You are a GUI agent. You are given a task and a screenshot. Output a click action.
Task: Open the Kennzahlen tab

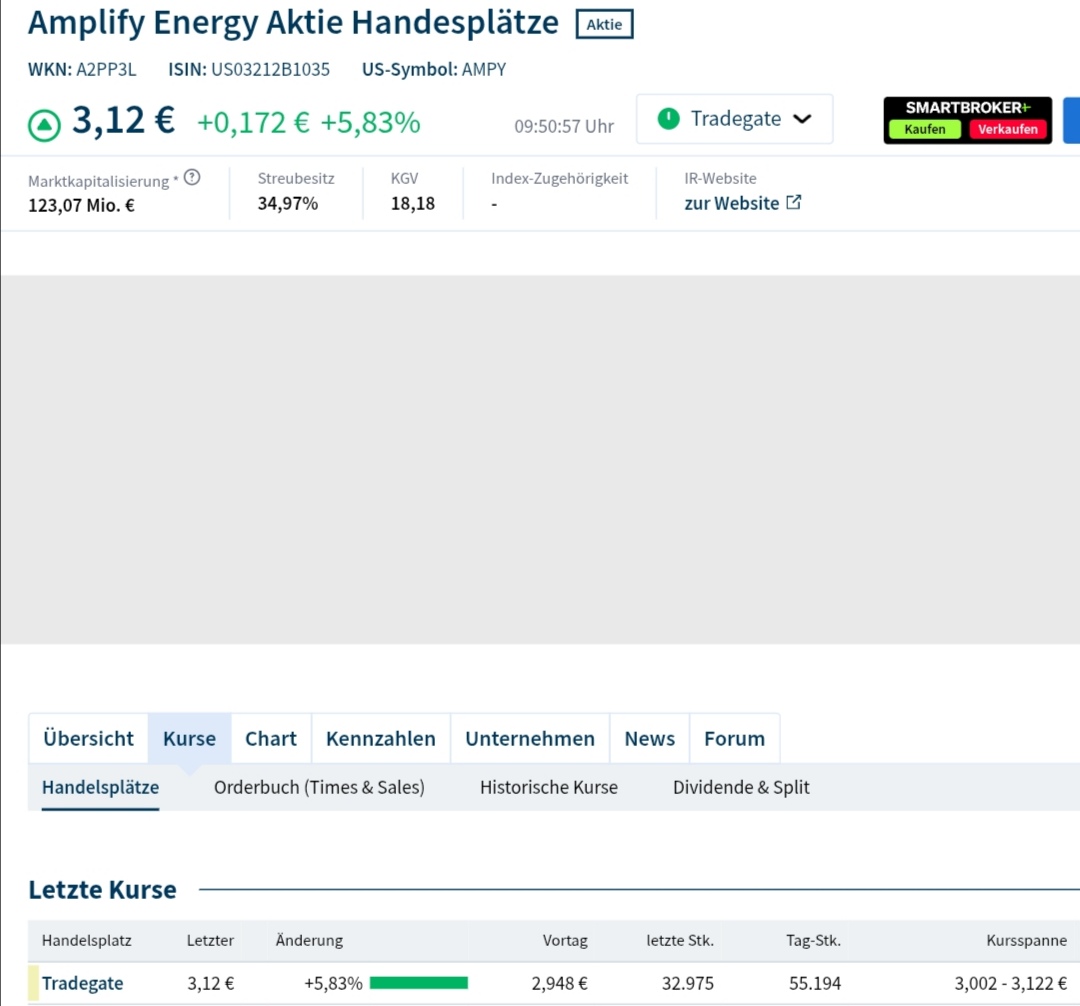point(381,739)
